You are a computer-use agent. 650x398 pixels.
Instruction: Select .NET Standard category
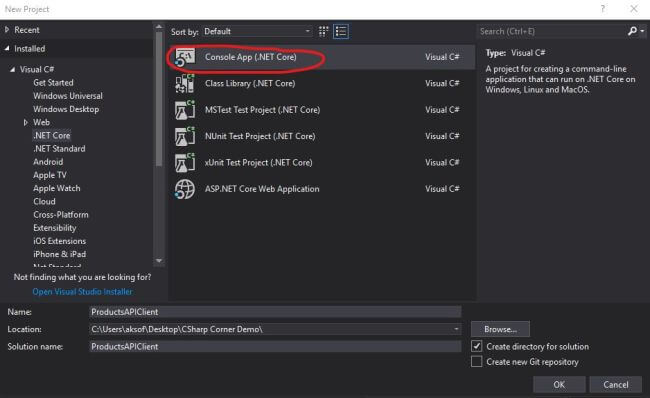(59, 148)
